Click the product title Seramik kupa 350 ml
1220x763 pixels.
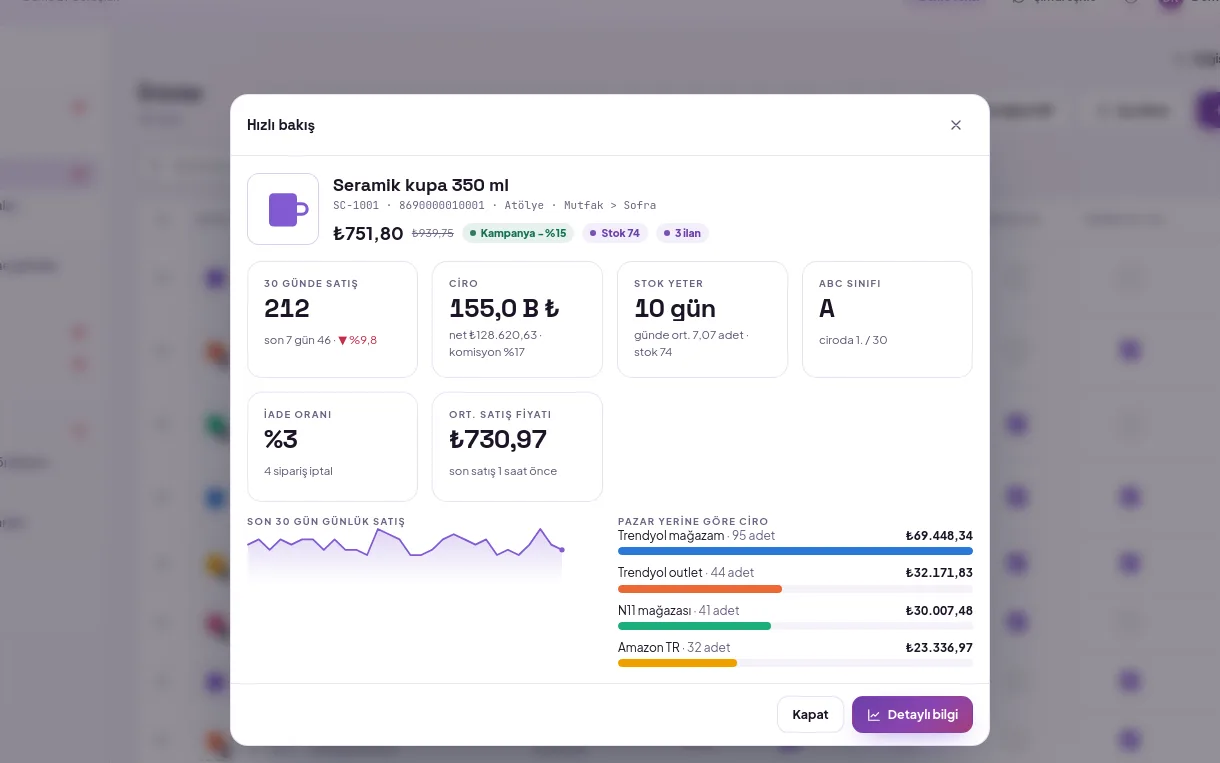421,185
